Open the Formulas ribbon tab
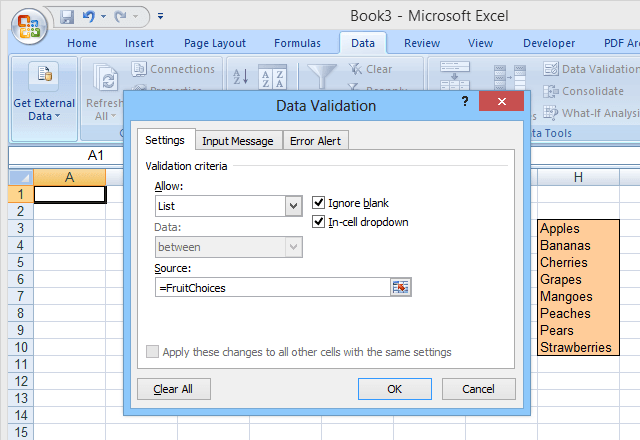This screenshot has height=440, width=640. click(298, 43)
